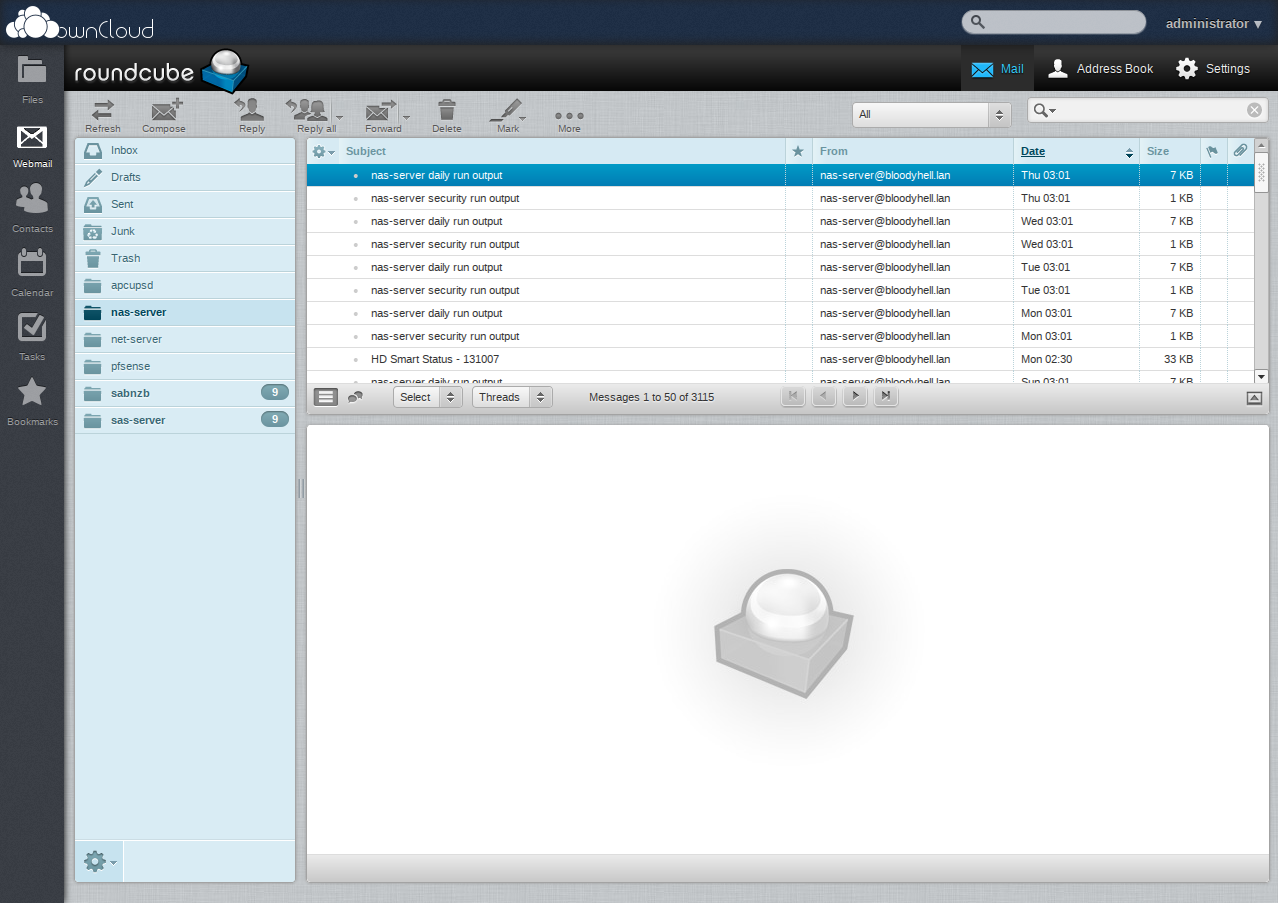Refresh the mailbox
The height and width of the screenshot is (903, 1278).
(x=103, y=115)
